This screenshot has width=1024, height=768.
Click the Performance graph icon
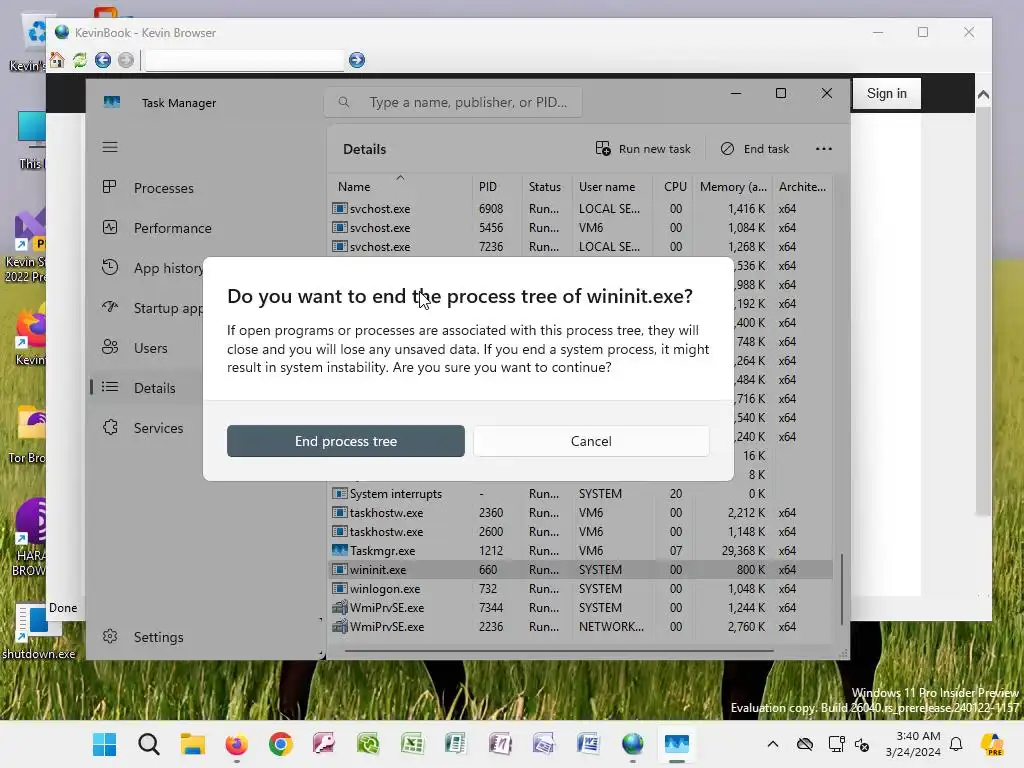tap(110, 227)
